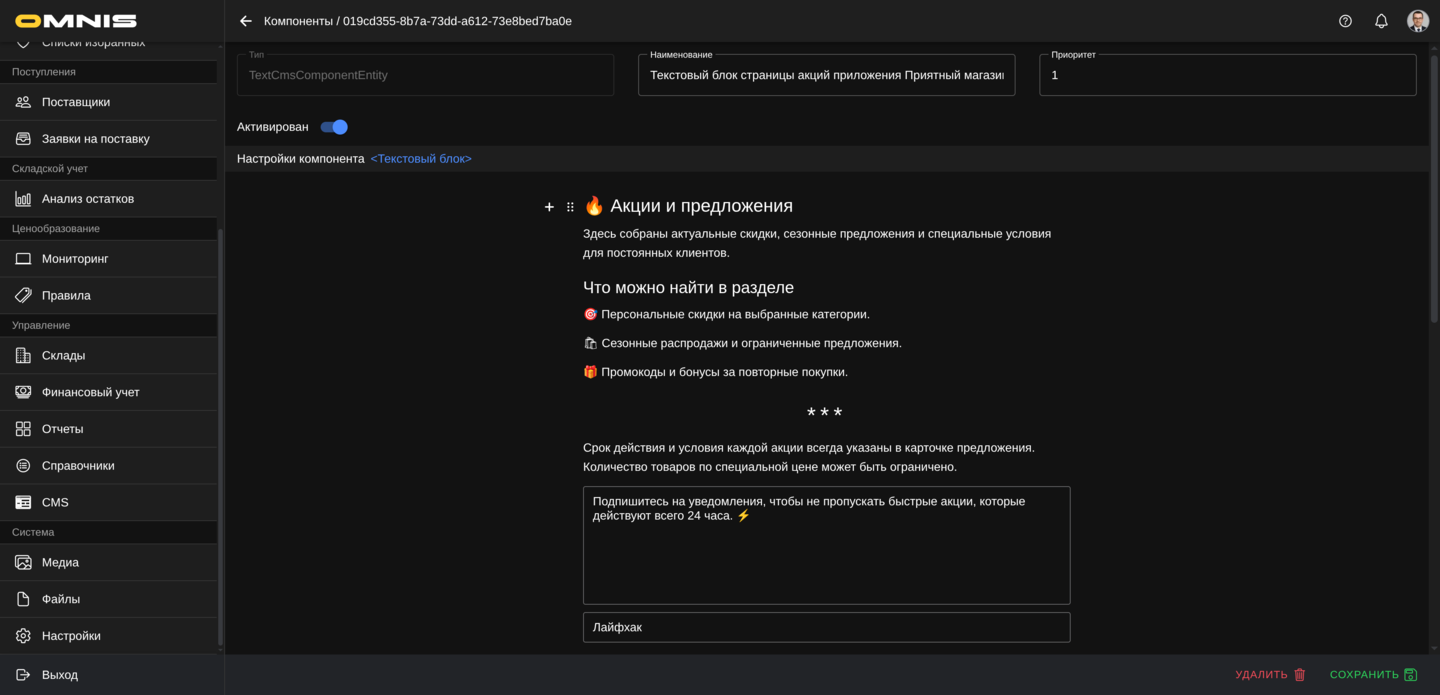Viewport: 1440px width, 695px height.
Task: Click Выход at the bottom of the sidebar
Action: click(x=61, y=674)
